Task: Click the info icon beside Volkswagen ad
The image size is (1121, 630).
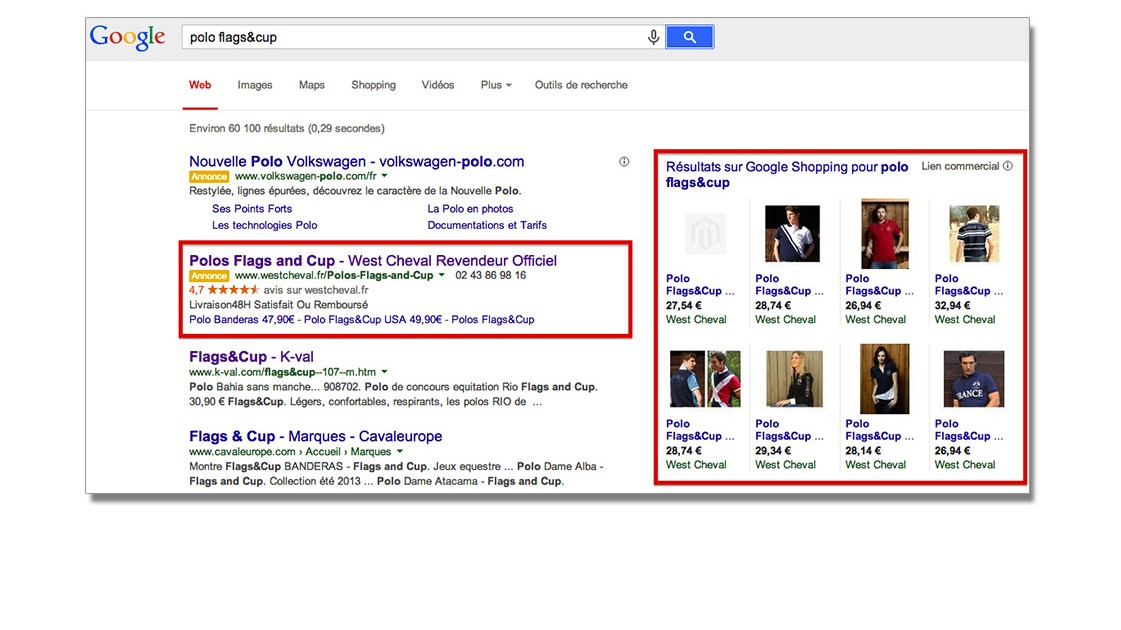Action: click(624, 162)
